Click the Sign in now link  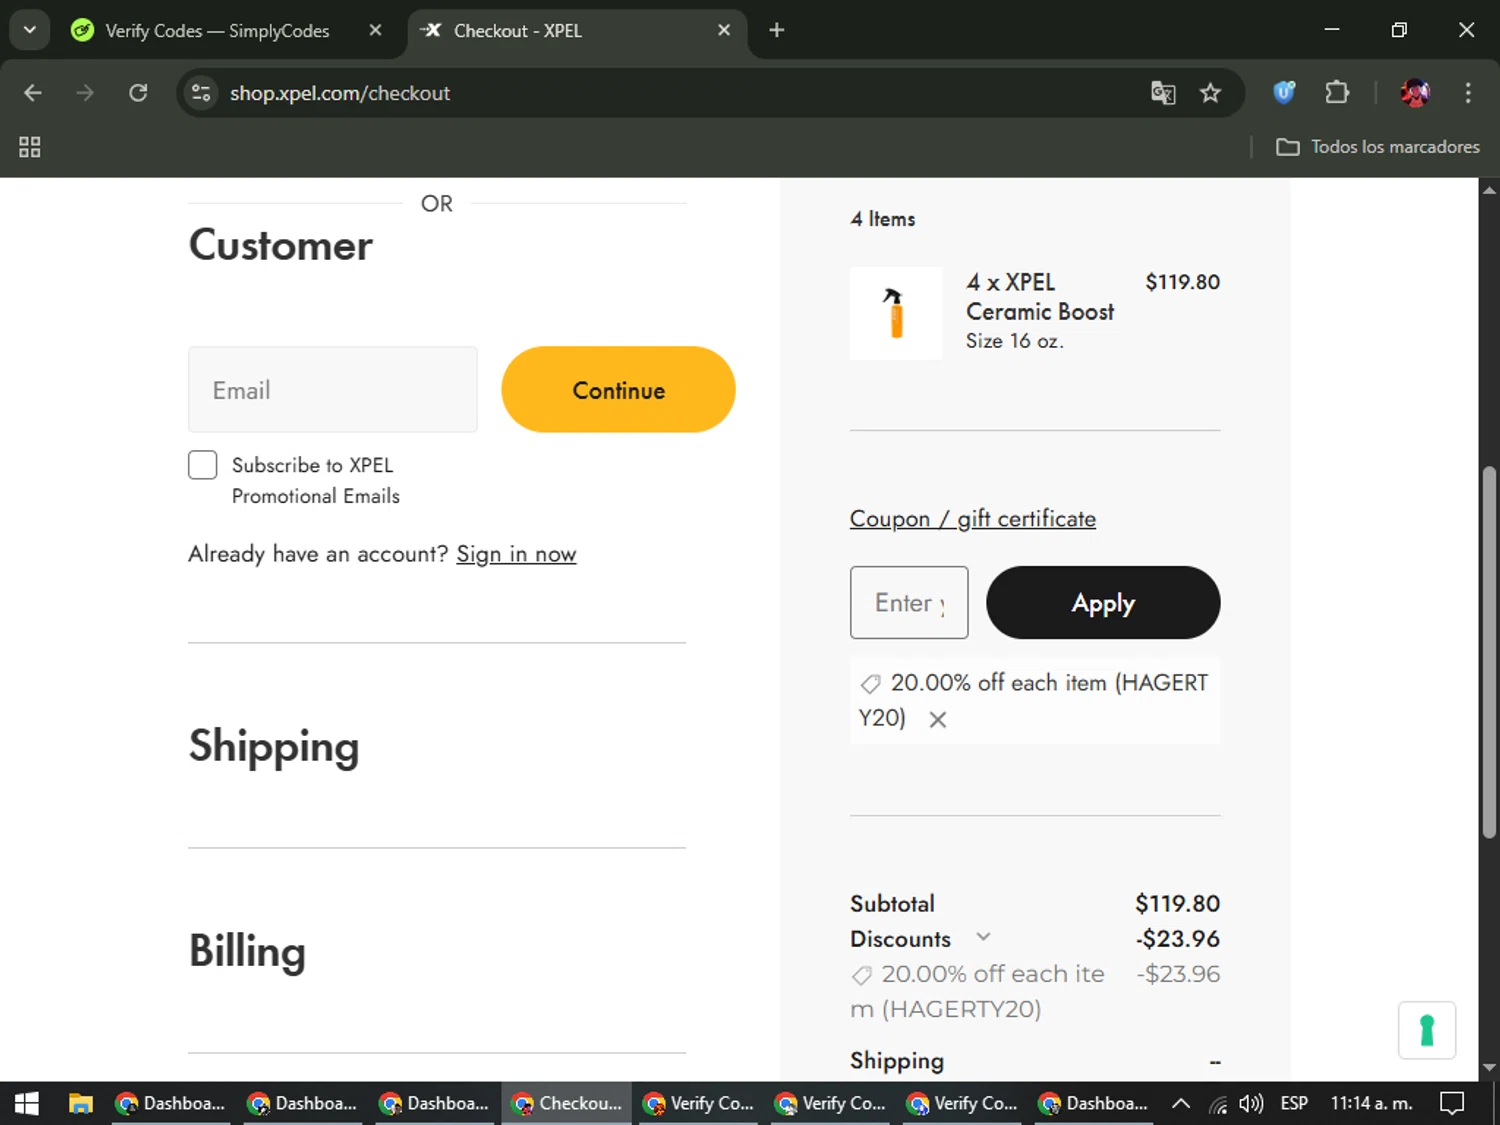click(516, 554)
